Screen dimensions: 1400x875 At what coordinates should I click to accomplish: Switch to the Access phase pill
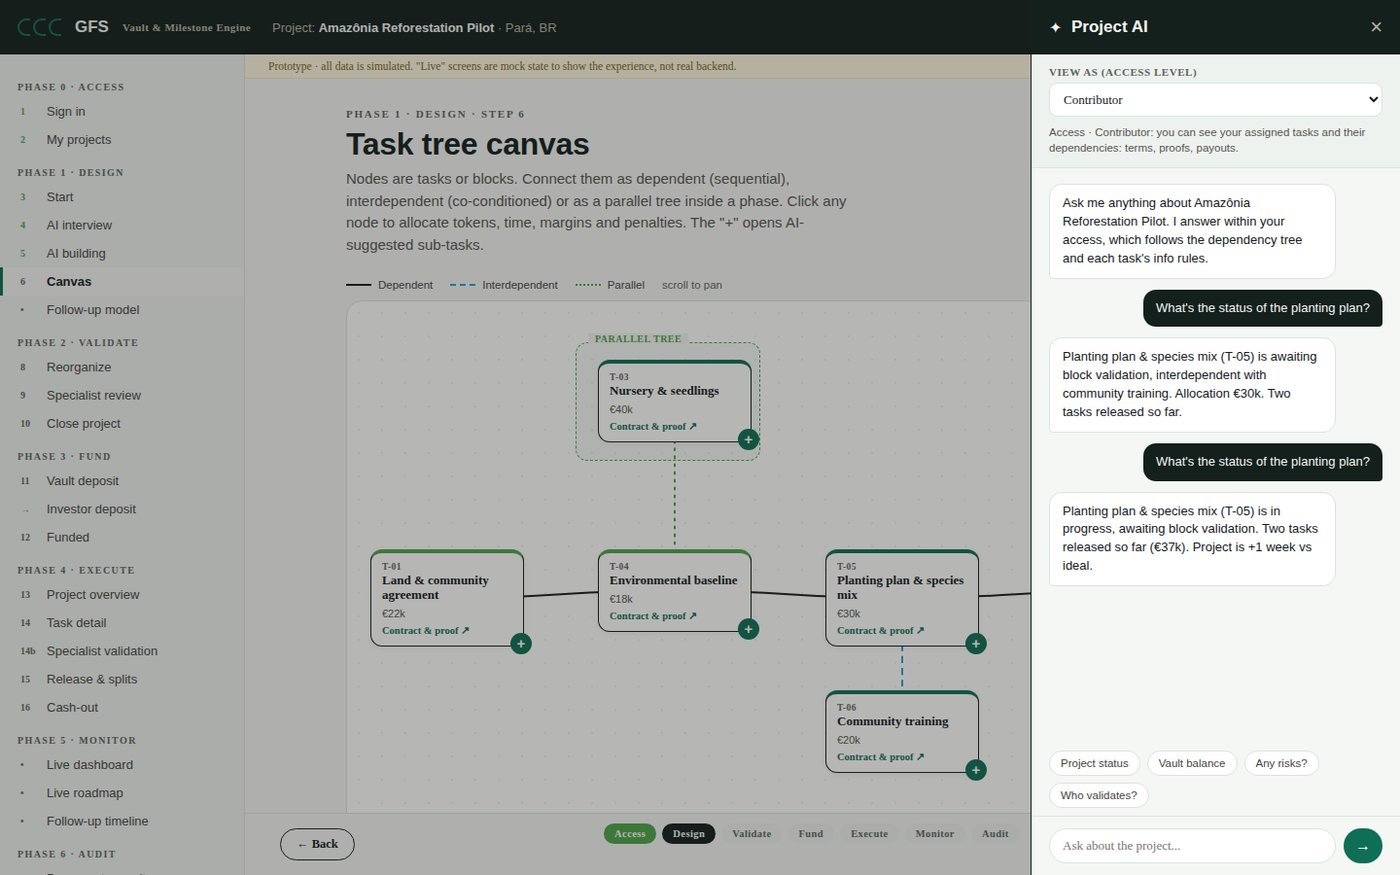(x=630, y=834)
